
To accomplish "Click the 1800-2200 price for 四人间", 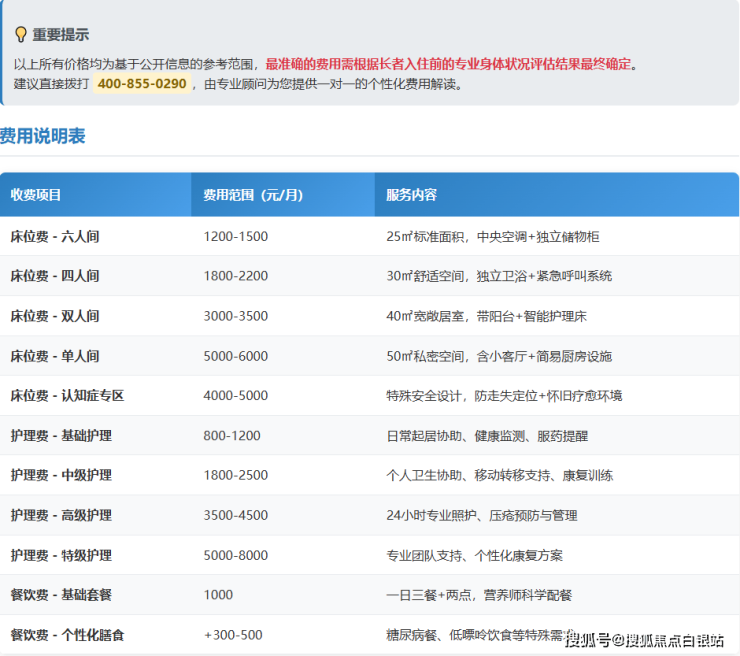I will (x=235, y=276).
